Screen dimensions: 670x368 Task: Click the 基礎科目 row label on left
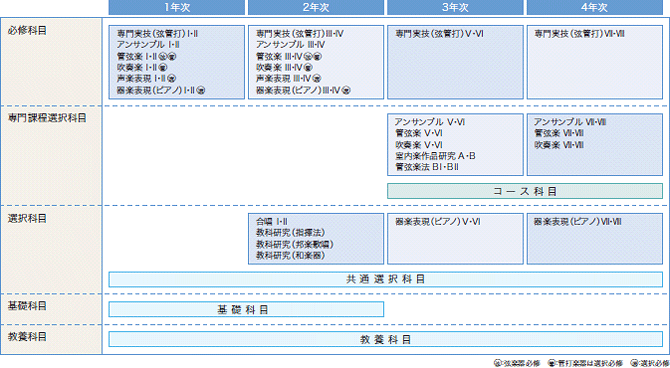pos(27,306)
